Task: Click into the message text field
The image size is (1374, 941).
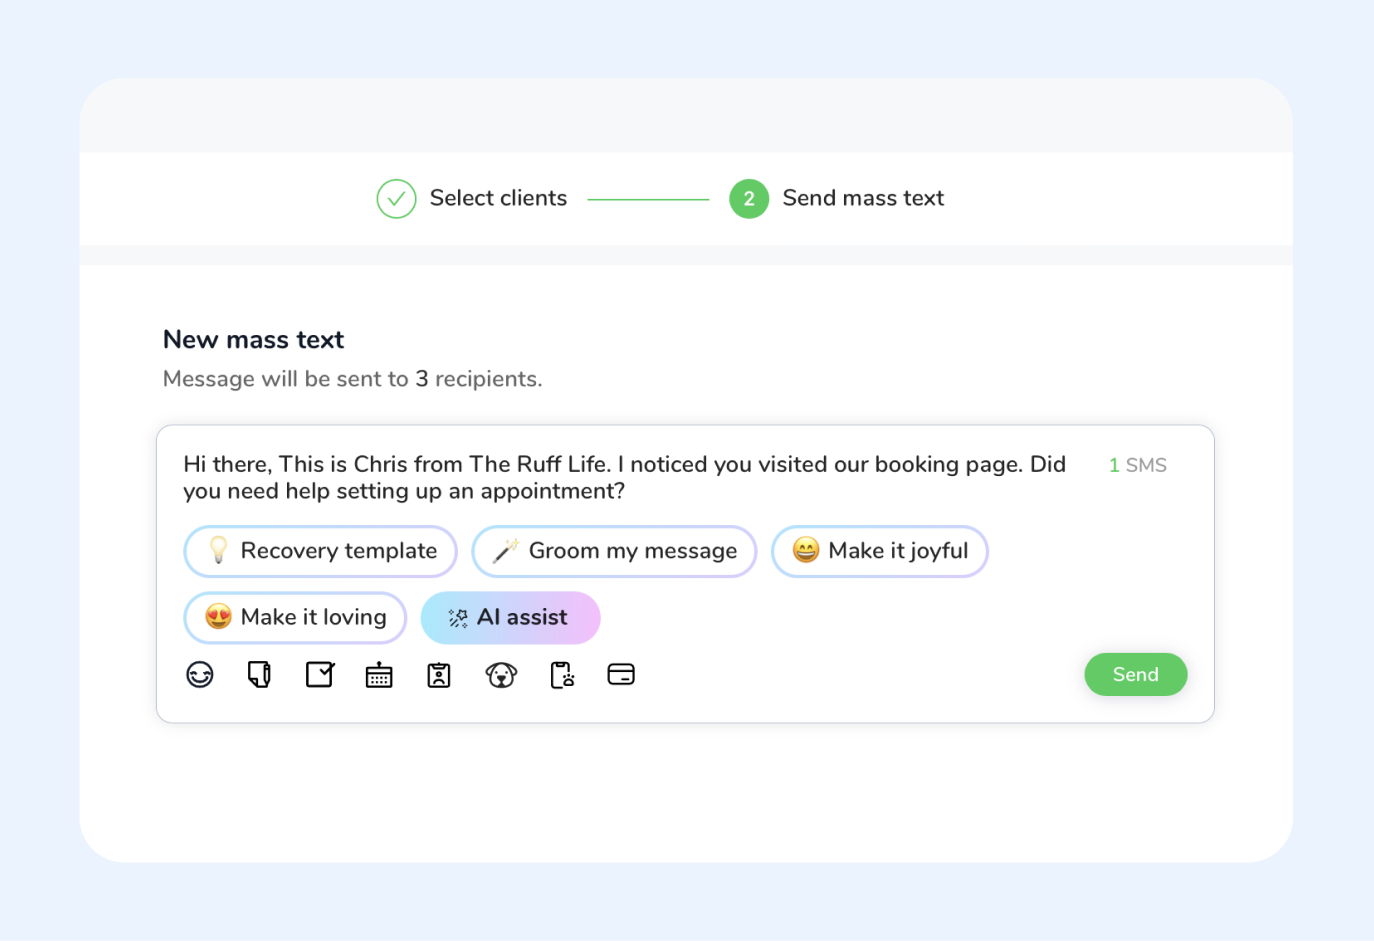Action: click(624, 477)
